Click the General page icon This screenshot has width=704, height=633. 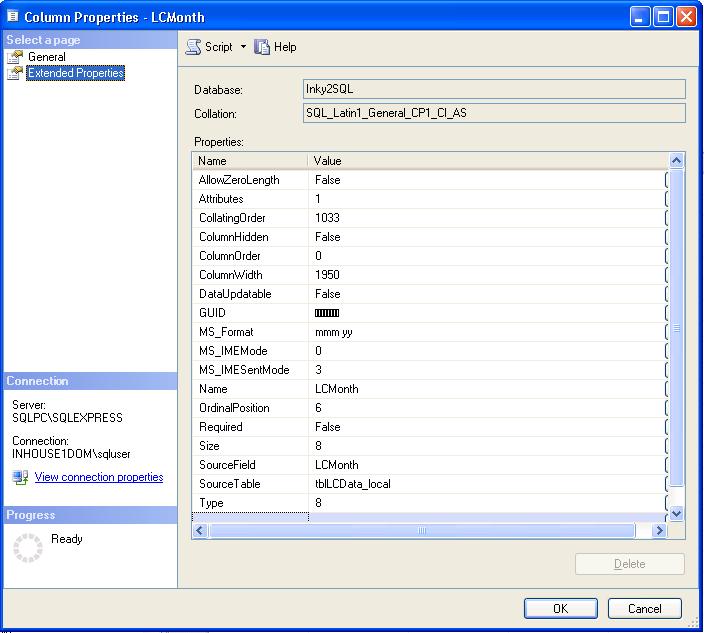coord(15,58)
